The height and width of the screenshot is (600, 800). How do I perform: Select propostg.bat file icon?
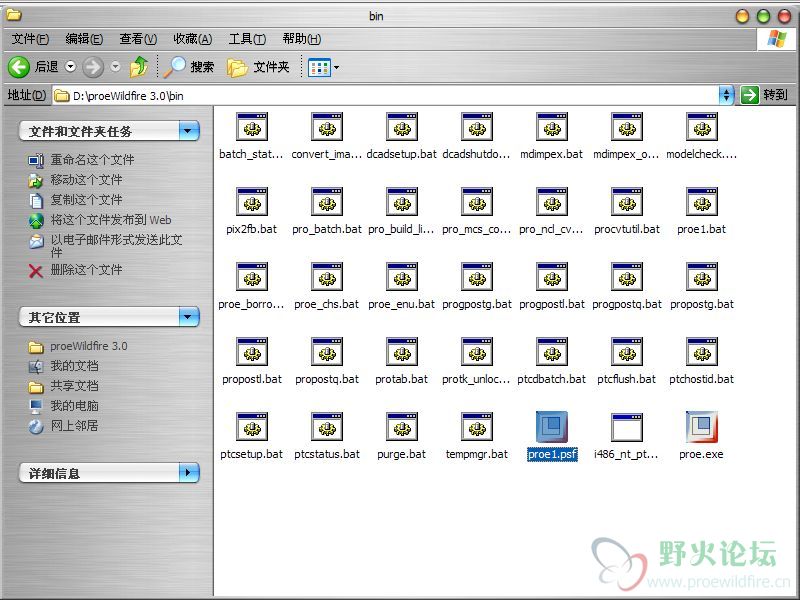(702, 277)
